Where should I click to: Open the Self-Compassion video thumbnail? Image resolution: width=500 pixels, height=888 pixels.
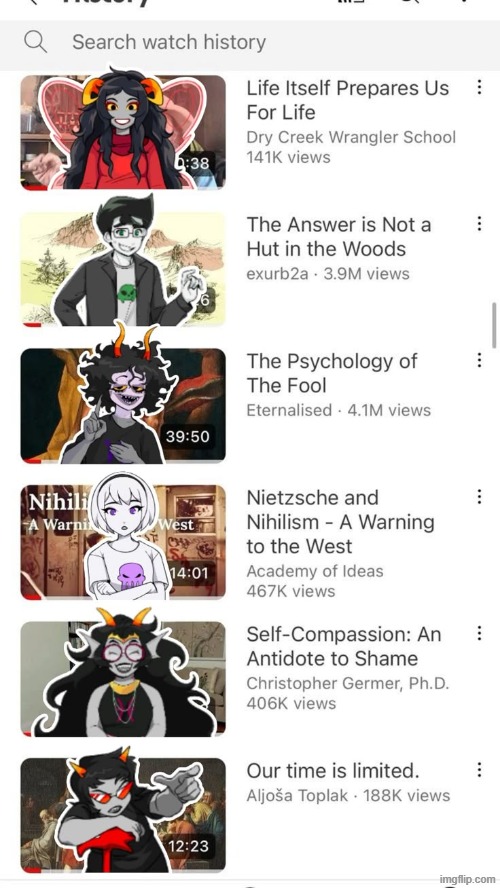click(123, 678)
